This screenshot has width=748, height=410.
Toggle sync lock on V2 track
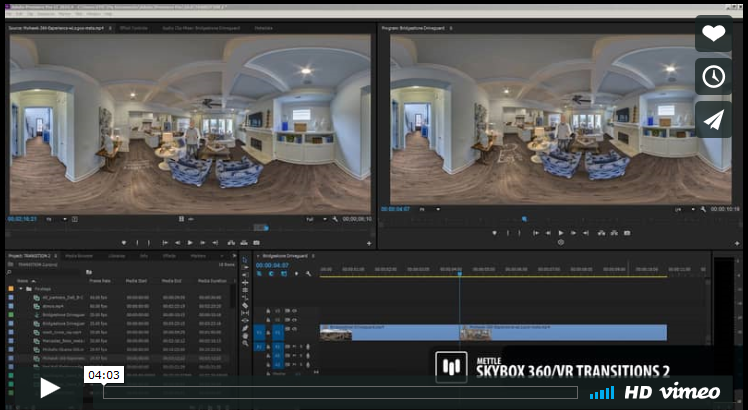pos(287,320)
